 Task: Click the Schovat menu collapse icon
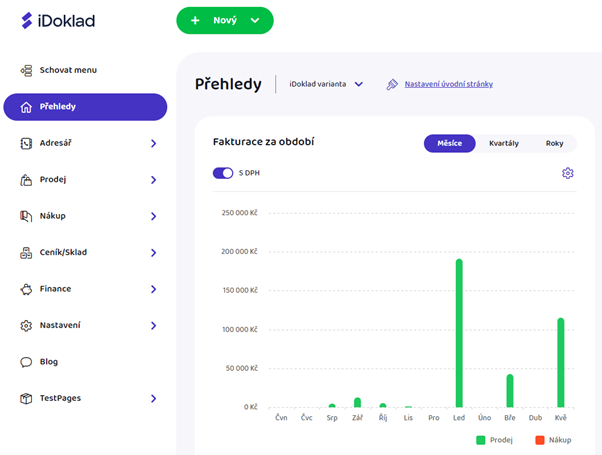(26, 70)
